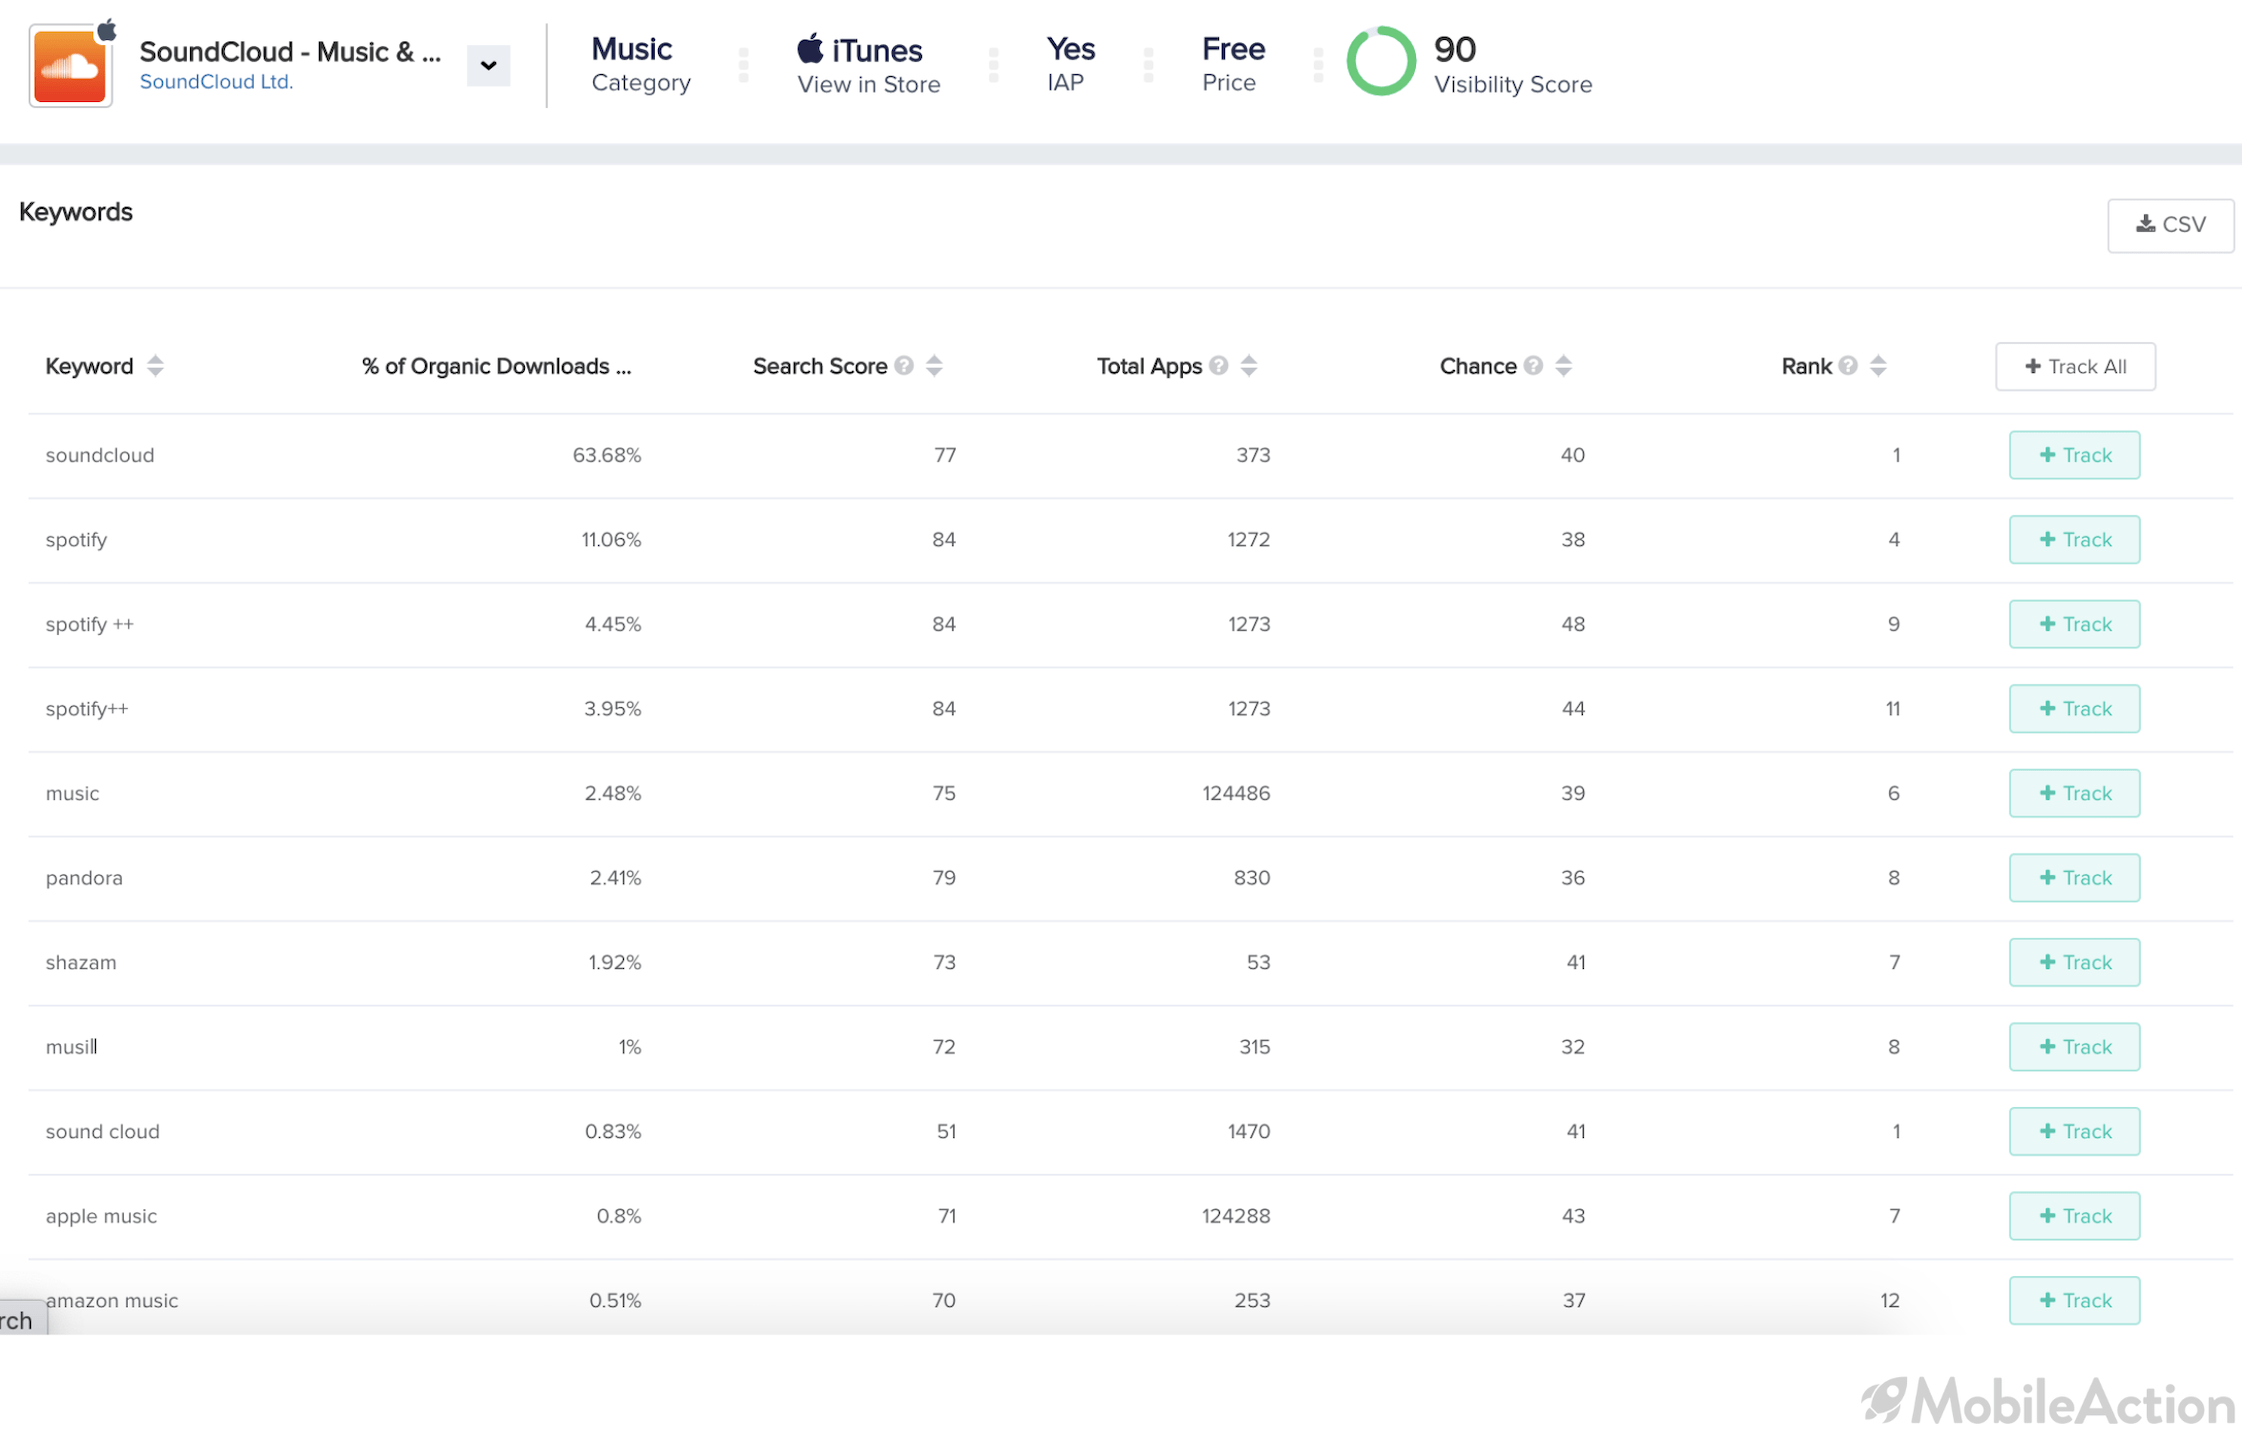Image resolution: width=2242 pixels, height=1452 pixels.
Task: Click Rank help question icon
Action: click(x=1848, y=366)
